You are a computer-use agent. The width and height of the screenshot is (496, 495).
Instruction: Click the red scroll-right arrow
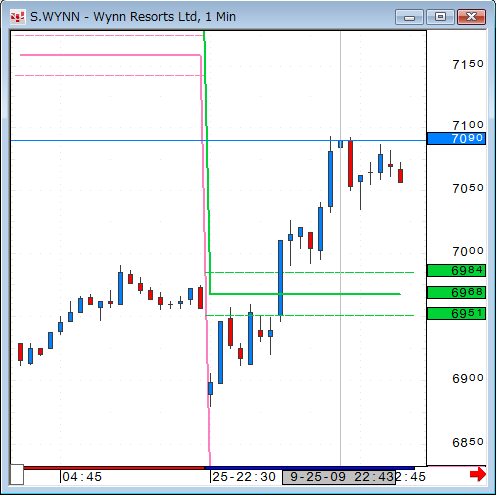pos(477,474)
